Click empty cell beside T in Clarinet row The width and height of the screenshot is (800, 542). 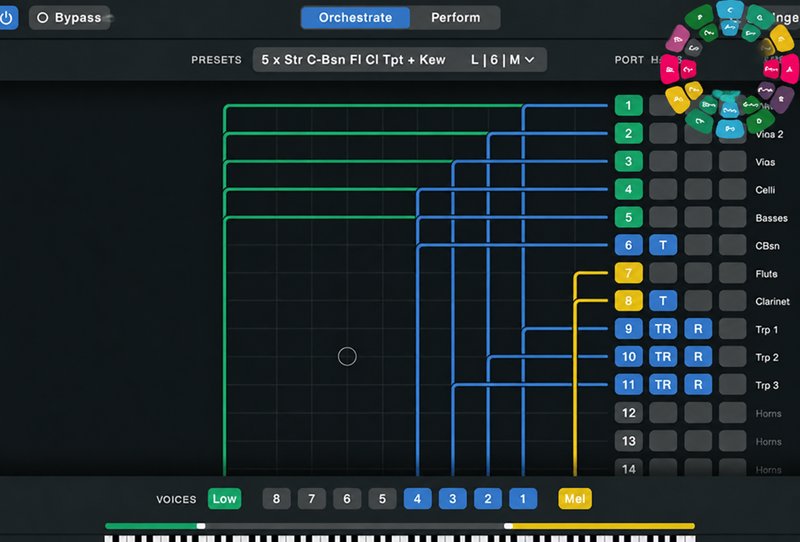click(x=698, y=301)
